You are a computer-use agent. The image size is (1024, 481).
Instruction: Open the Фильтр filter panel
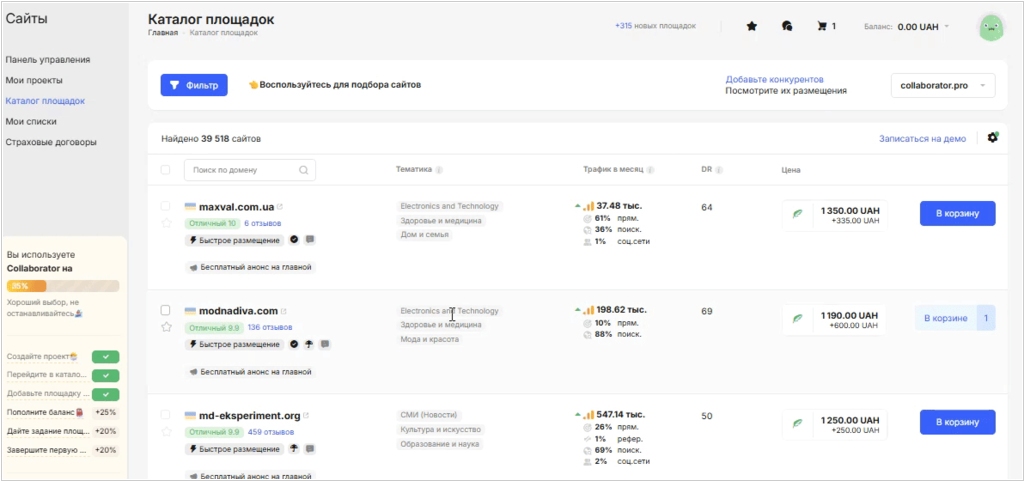coord(194,86)
